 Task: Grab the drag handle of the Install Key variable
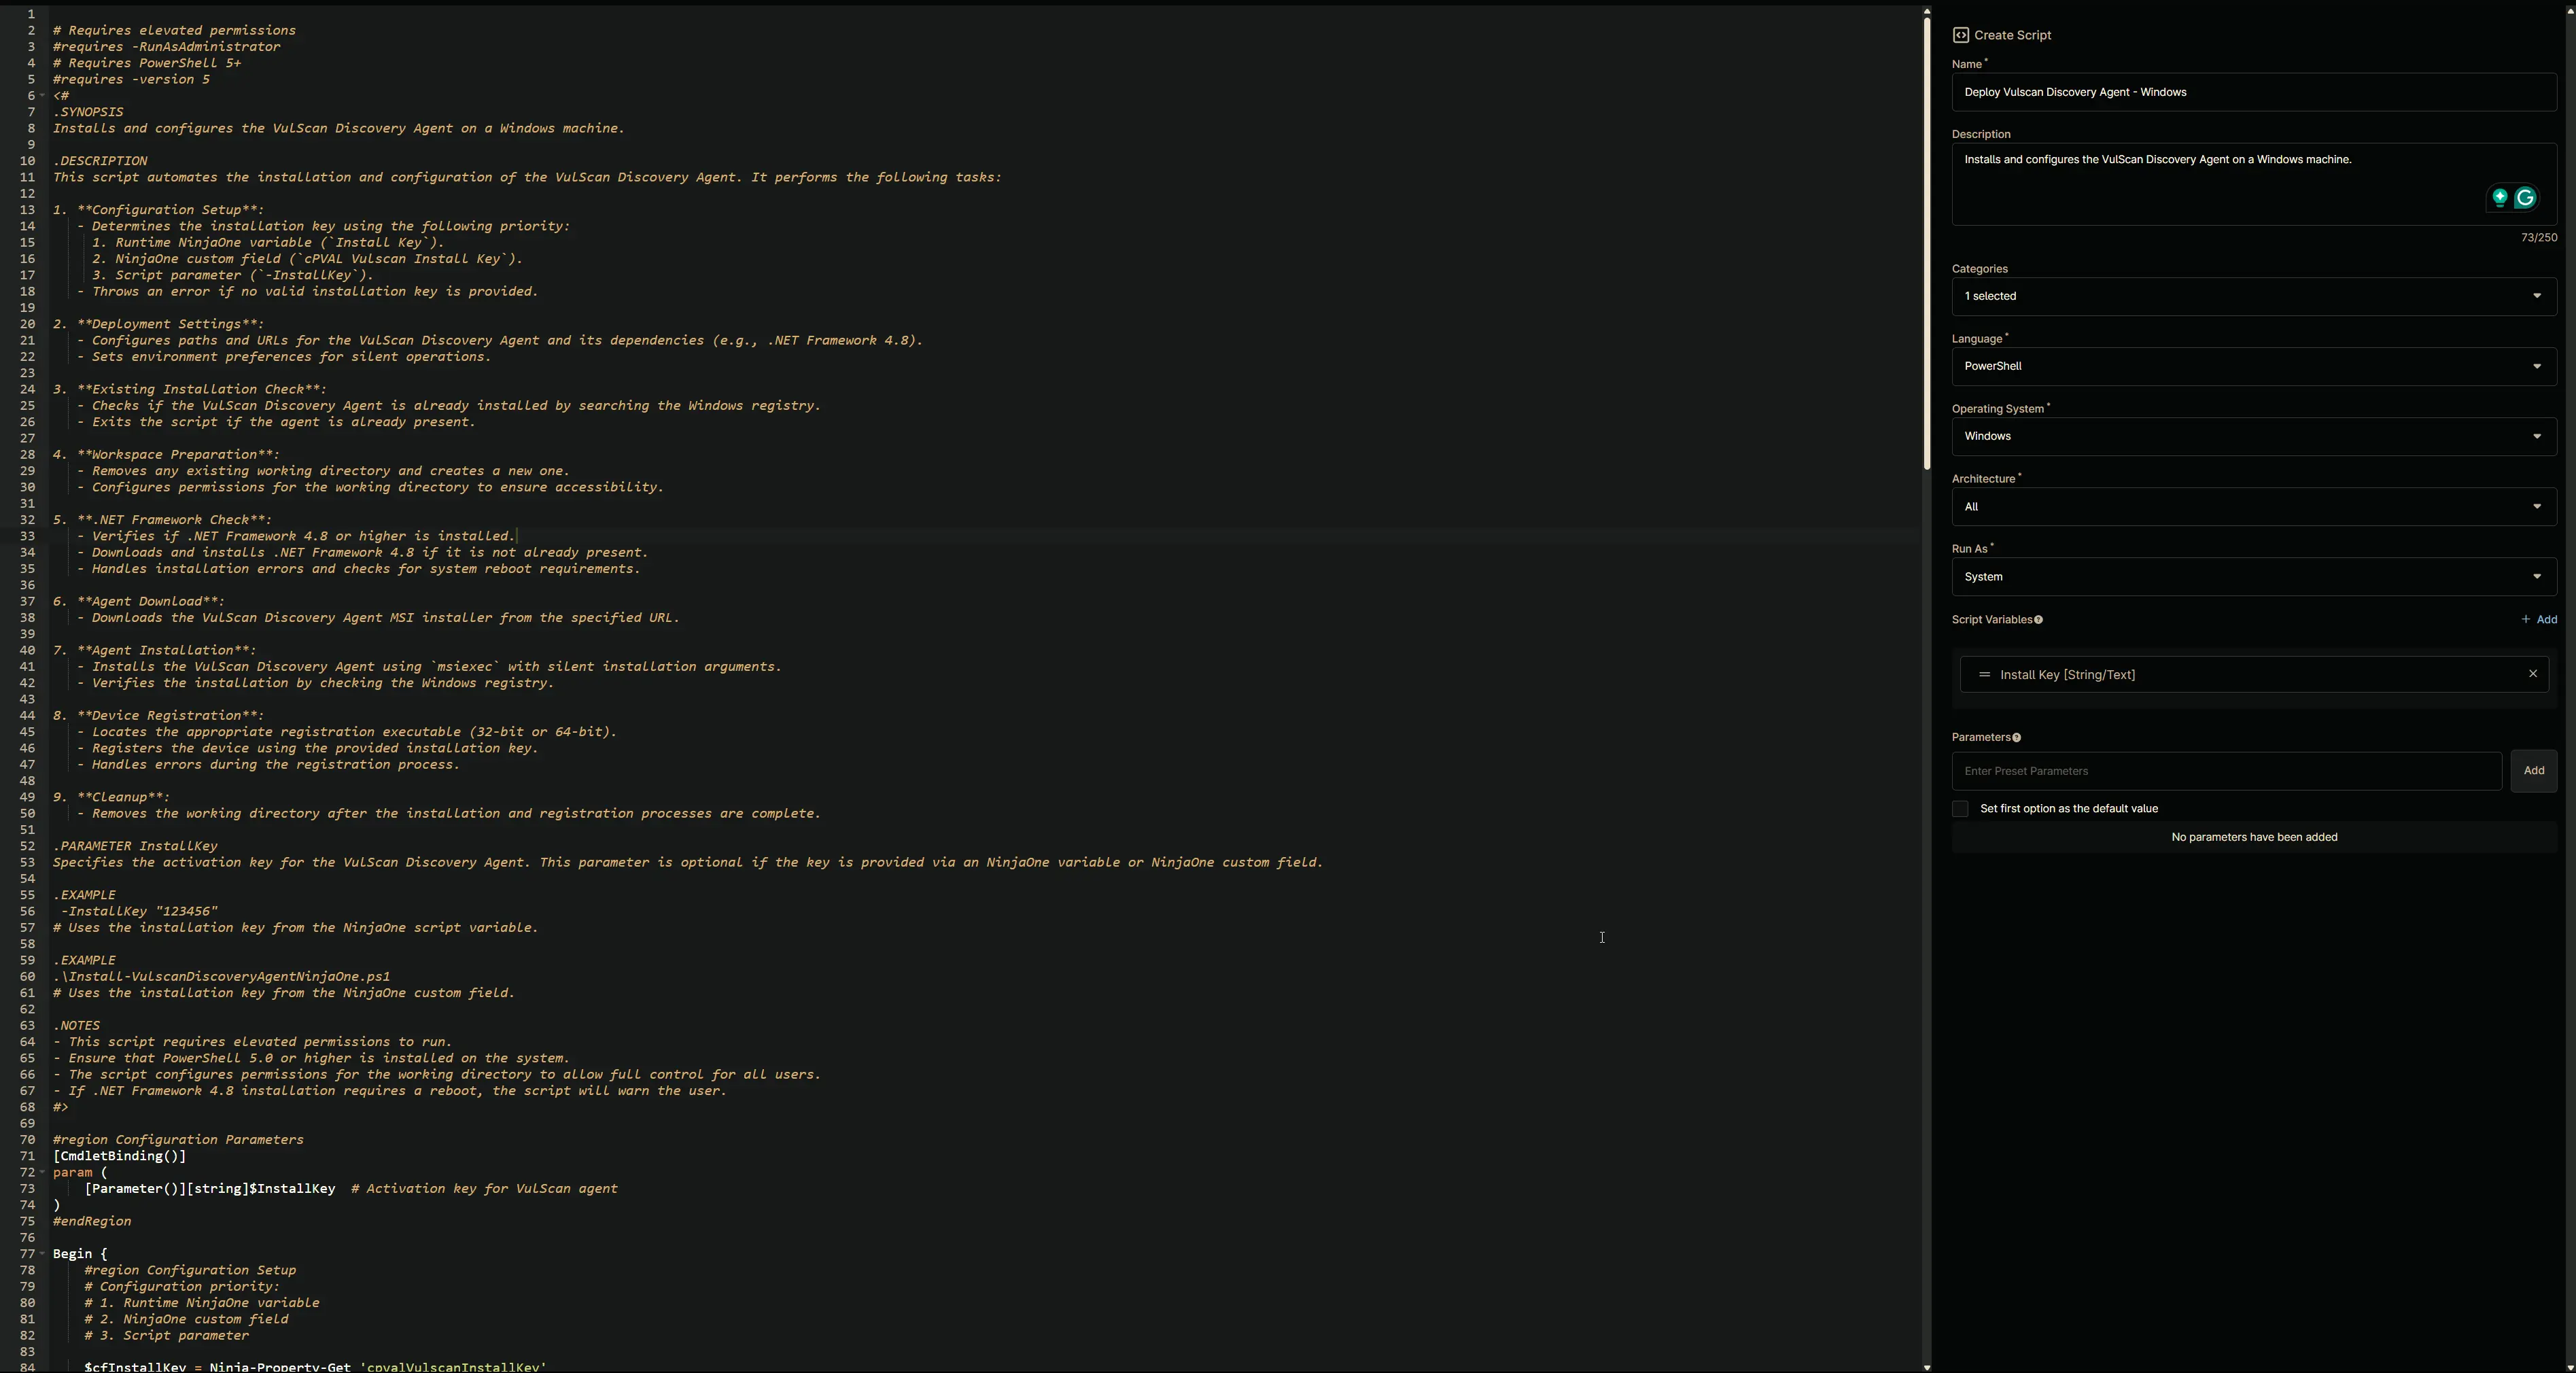click(1984, 675)
